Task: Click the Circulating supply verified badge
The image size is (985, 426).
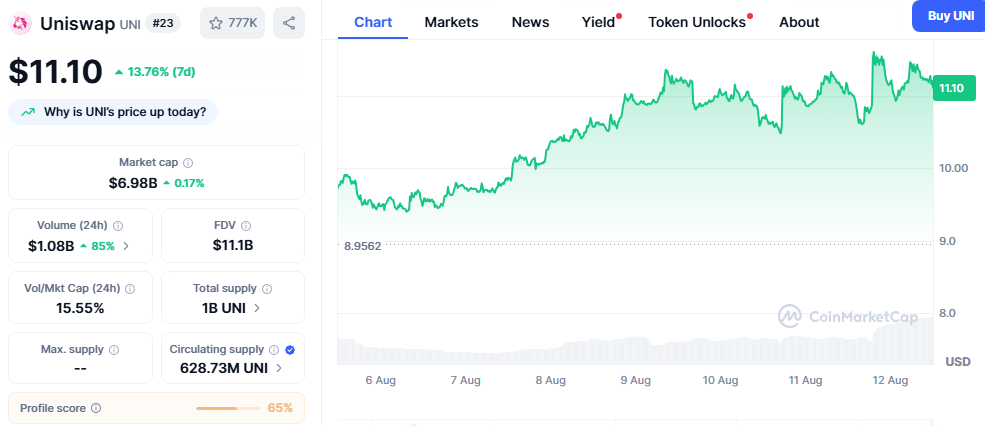Action: click(x=290, y=350)
